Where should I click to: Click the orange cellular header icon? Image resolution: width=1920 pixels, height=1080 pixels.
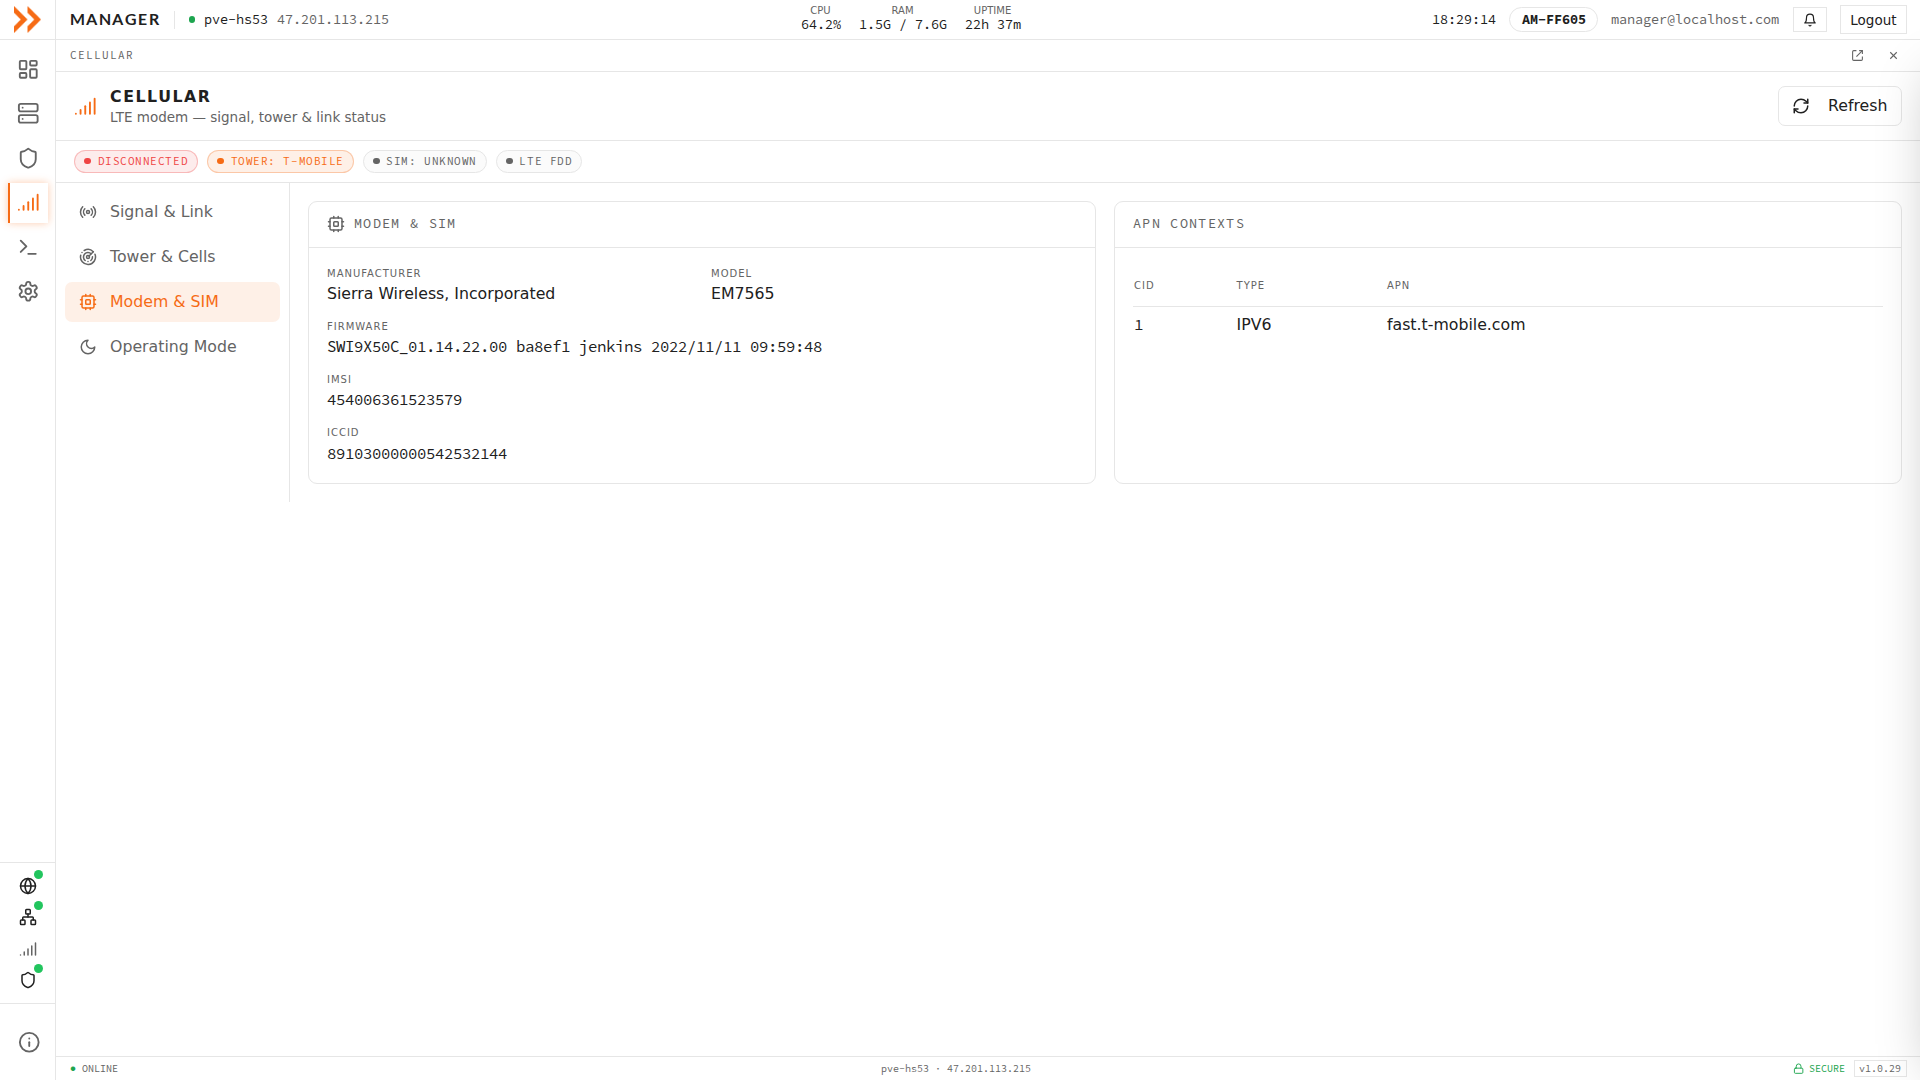[86, 106]
